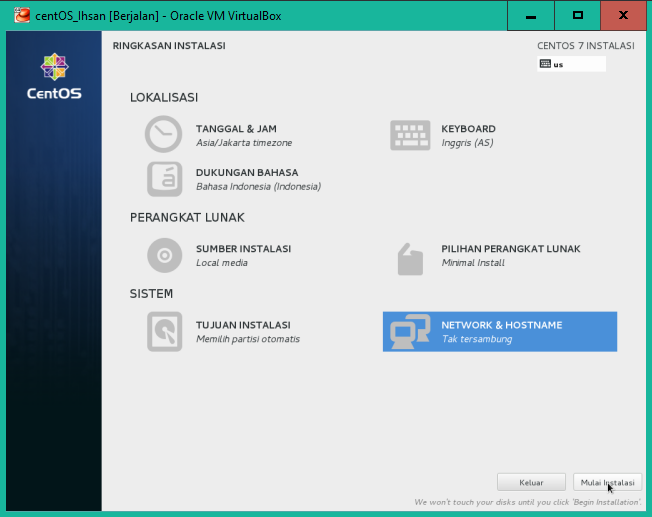652x517 pixels.
Task: Open PILIHAN PERANGKAT LUNAK label
Action: pyautogui.click(x=511, y=249)
